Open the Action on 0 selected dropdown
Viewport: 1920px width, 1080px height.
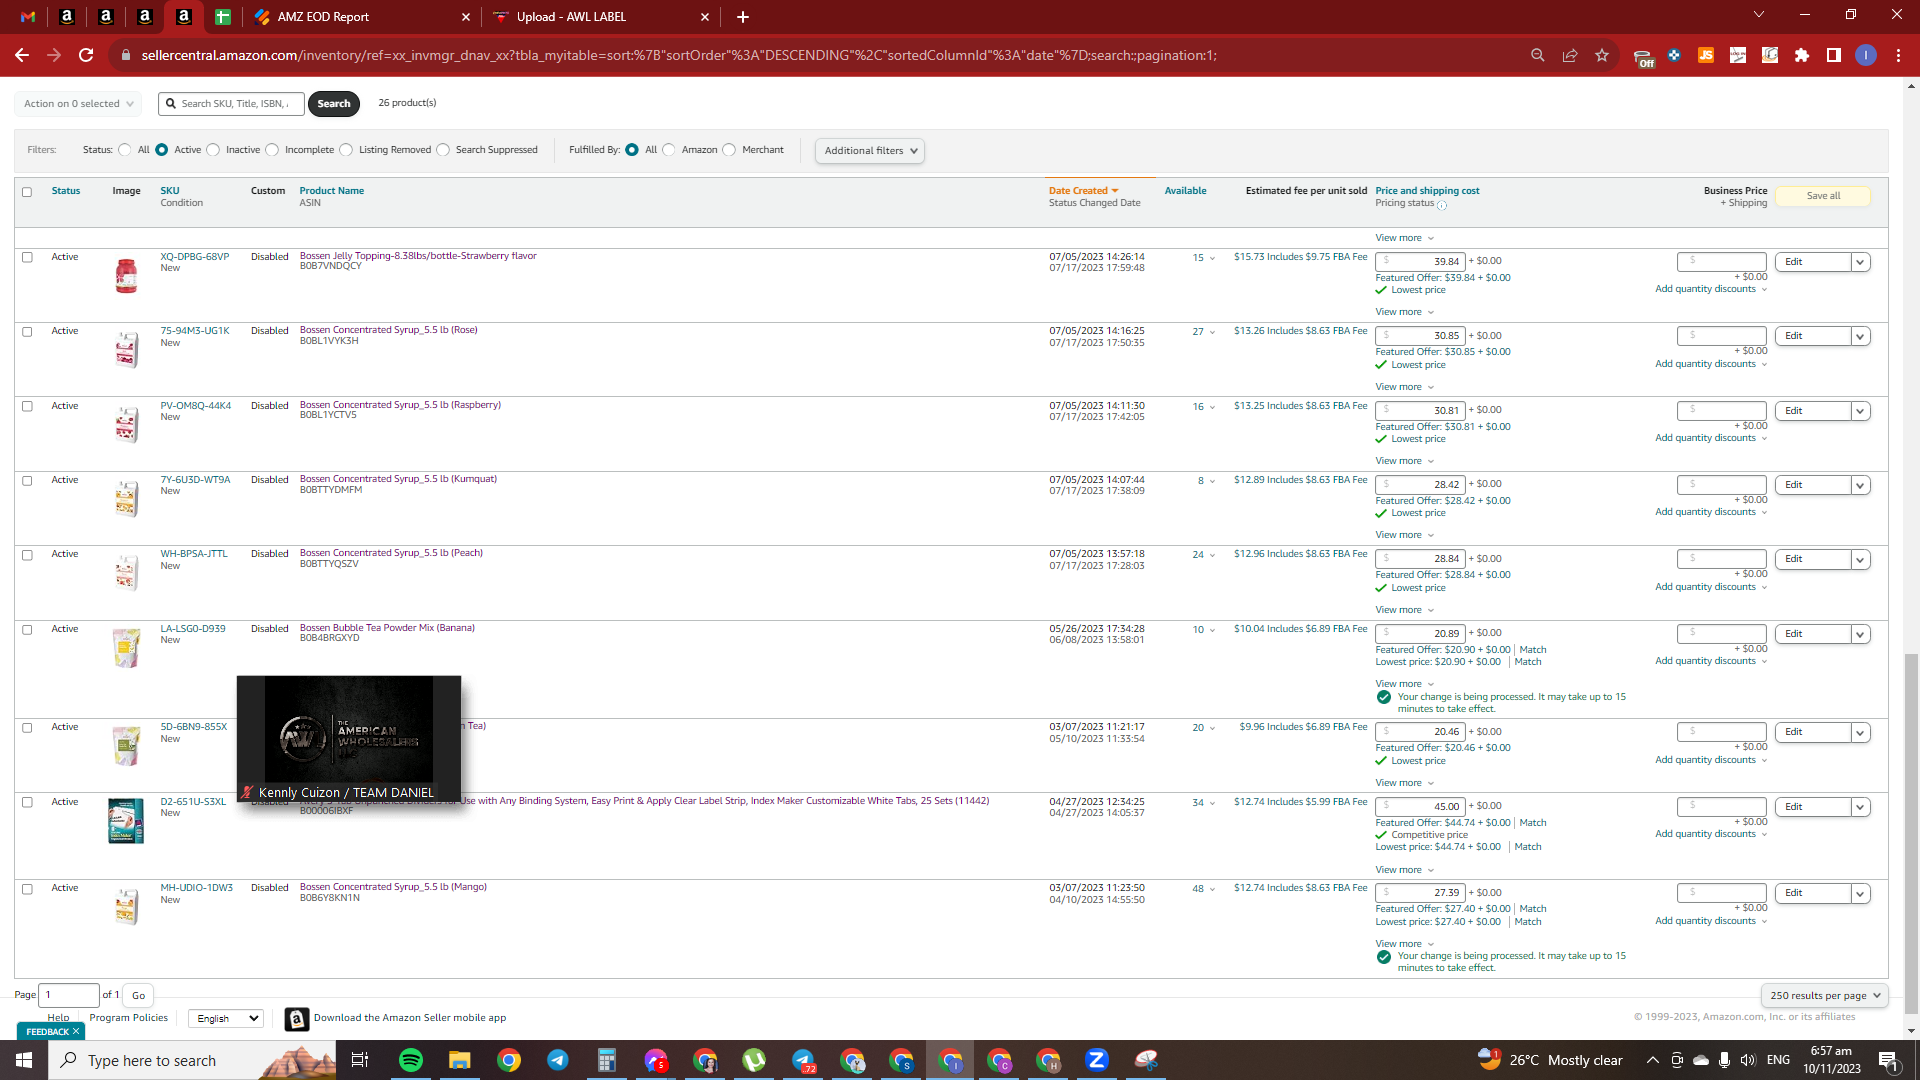(x=78, y=104)
